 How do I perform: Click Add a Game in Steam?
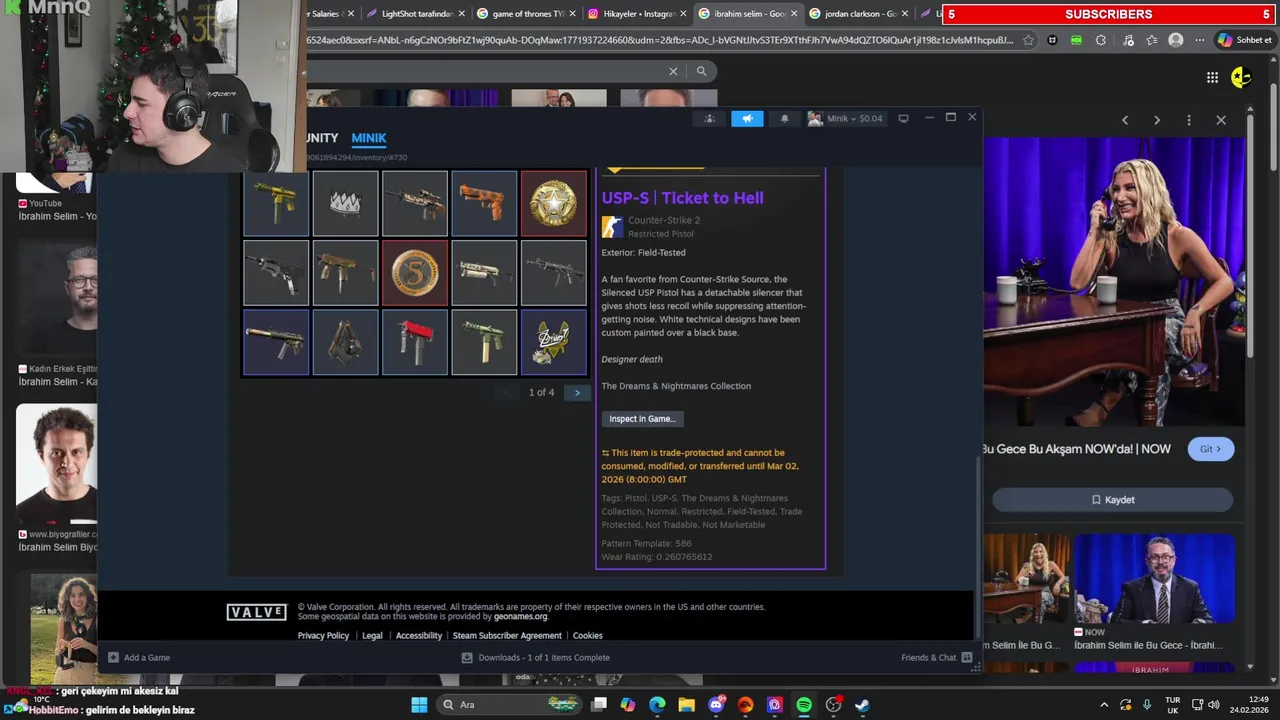(139, 658)
